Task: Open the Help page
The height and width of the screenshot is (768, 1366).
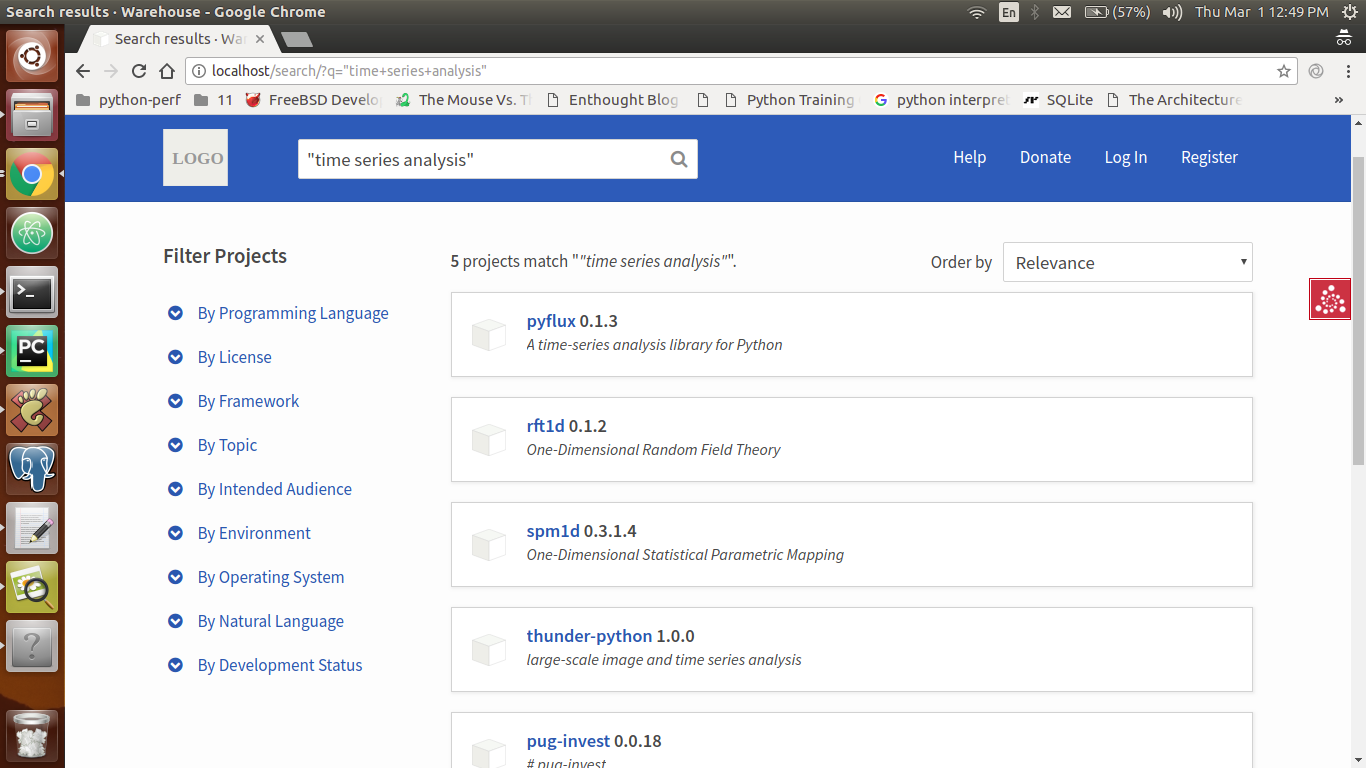Action: pos(969,157)
